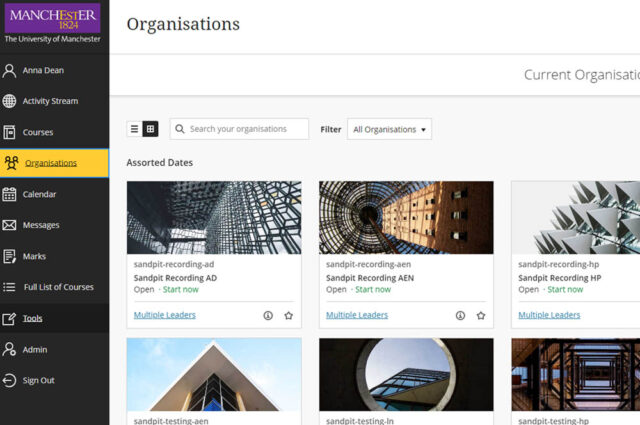The height and width of the screenshot is (425, 640).
Task: Open info icon on Sandpit Recording AEN card
Action: (460, 316)
